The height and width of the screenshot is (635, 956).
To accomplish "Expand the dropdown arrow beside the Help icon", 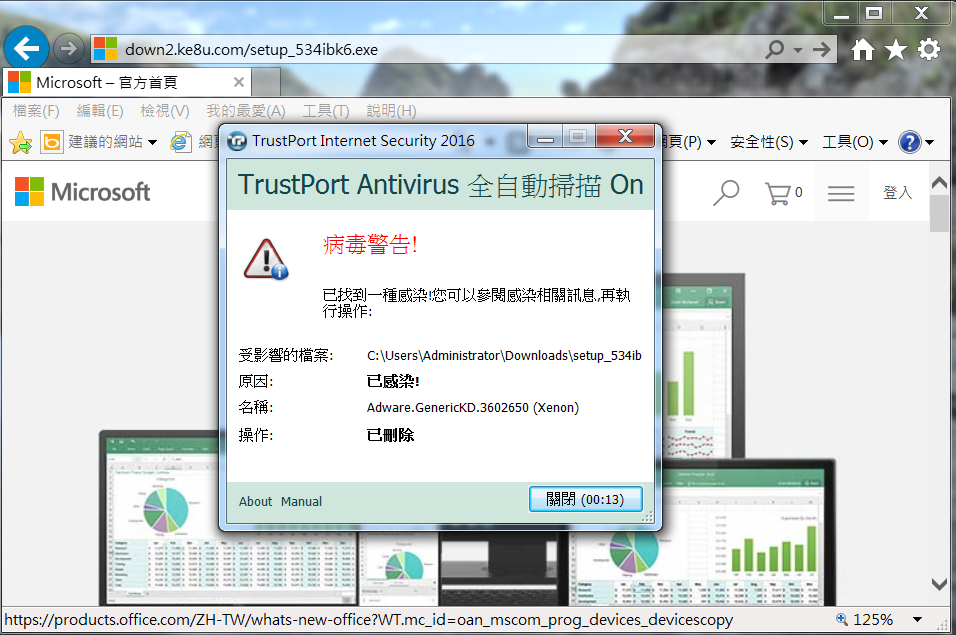I will point(929,143).
